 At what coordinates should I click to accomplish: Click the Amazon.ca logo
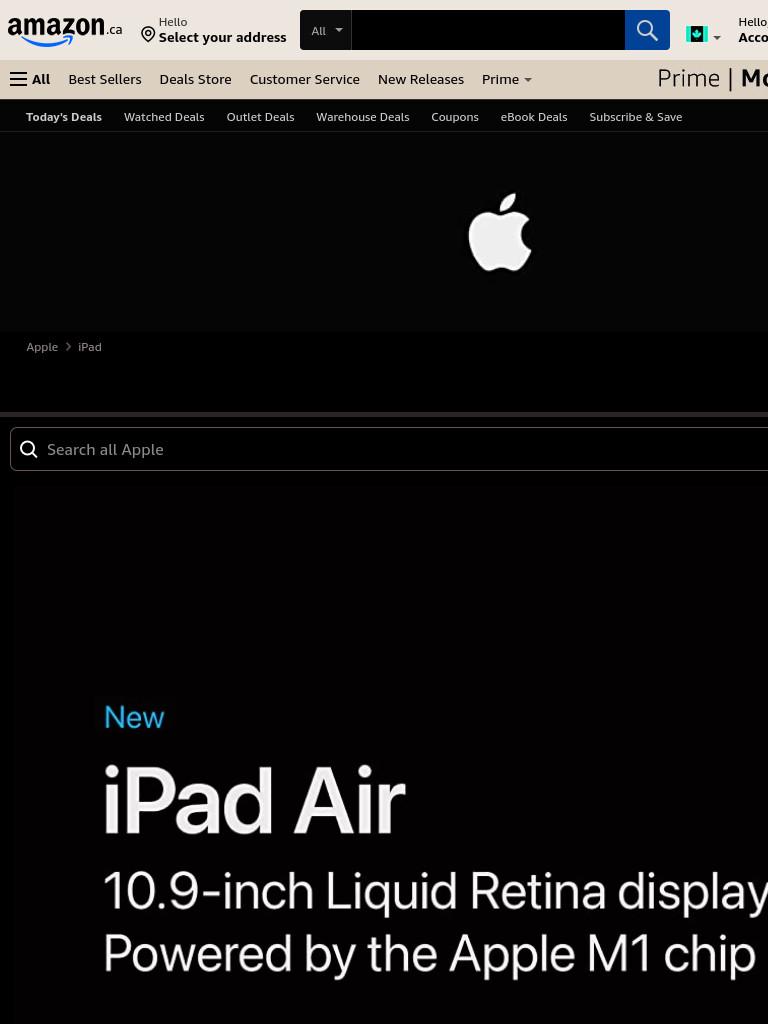(64, 30)
